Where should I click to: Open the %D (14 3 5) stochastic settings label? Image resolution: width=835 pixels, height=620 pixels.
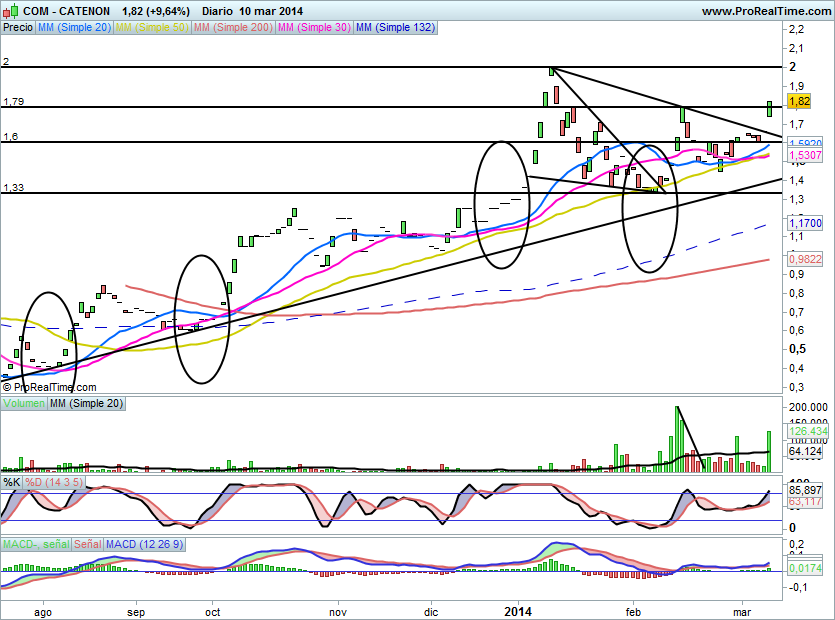pyautogui.click(x=54, y=482)
